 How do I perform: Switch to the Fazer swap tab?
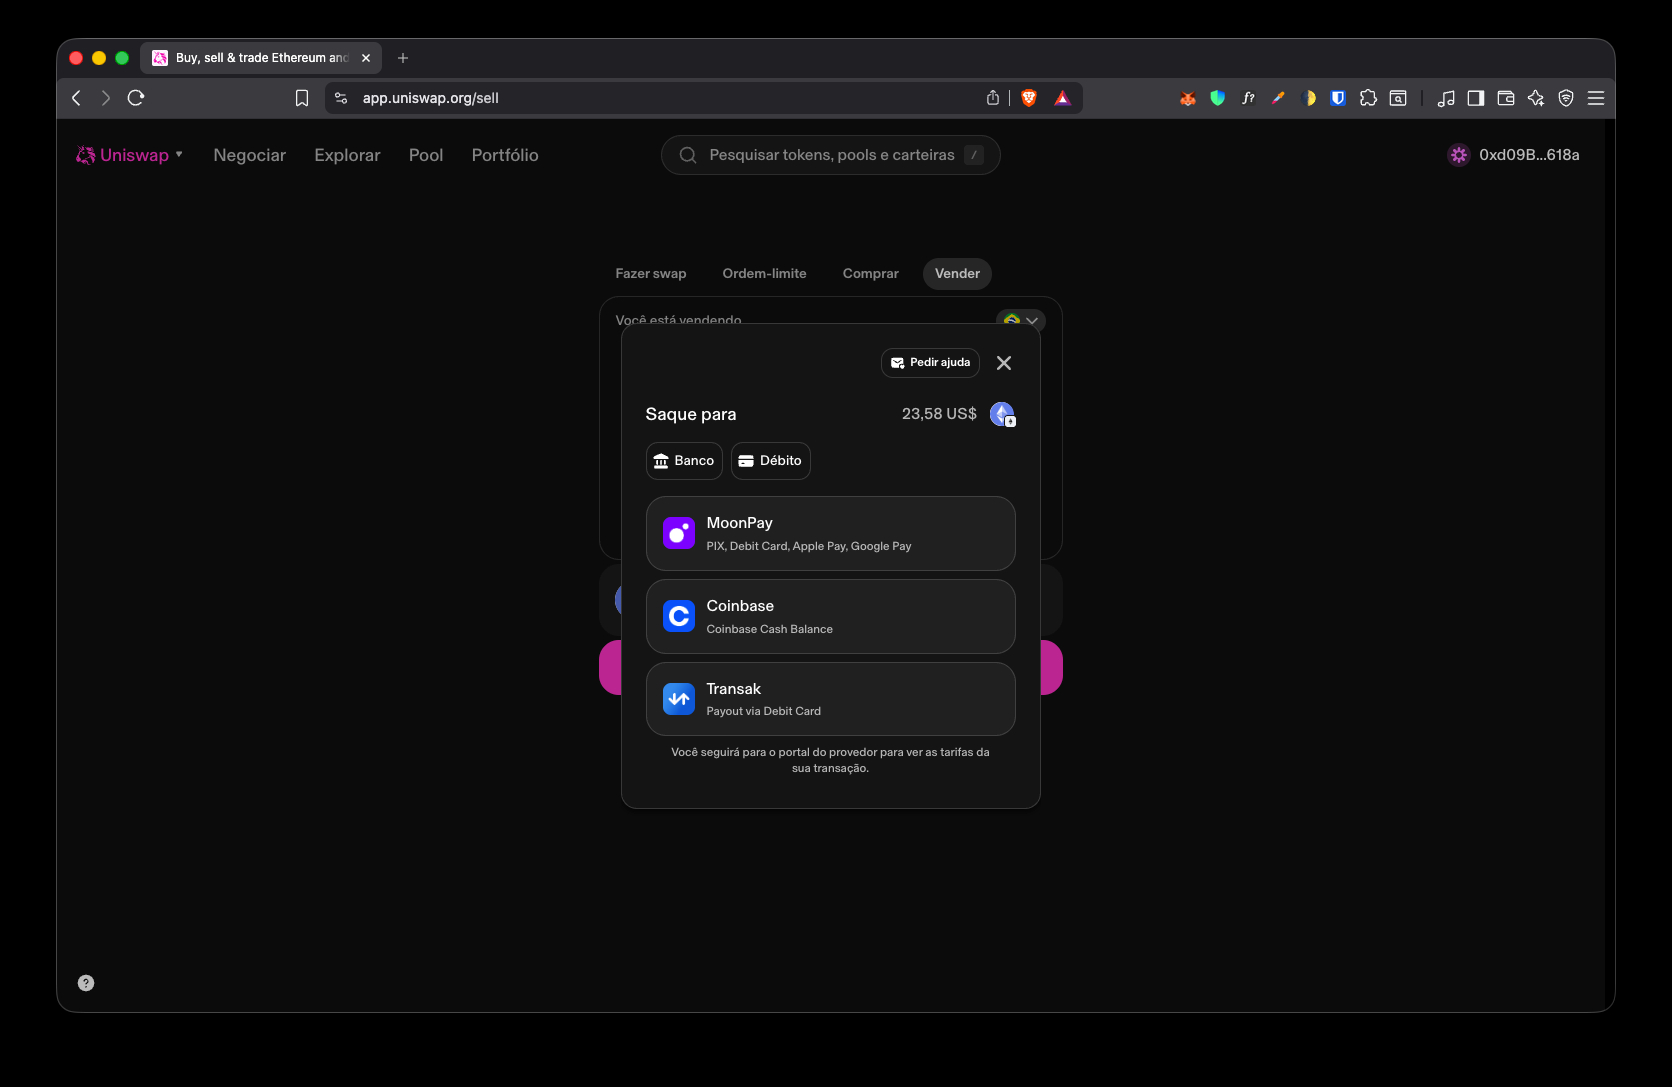pyautogui.click(x=651, y=274)
